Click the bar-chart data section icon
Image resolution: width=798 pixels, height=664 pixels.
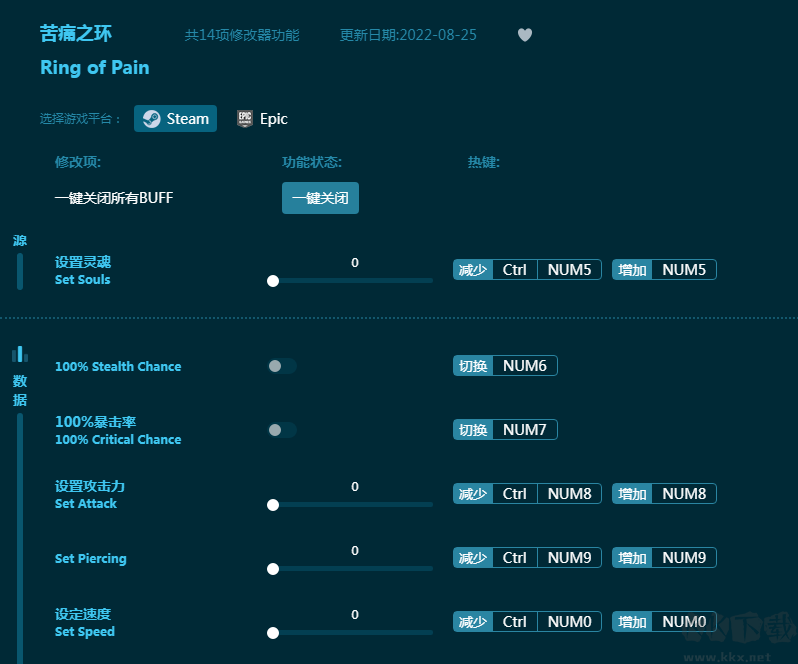point(20,354)
